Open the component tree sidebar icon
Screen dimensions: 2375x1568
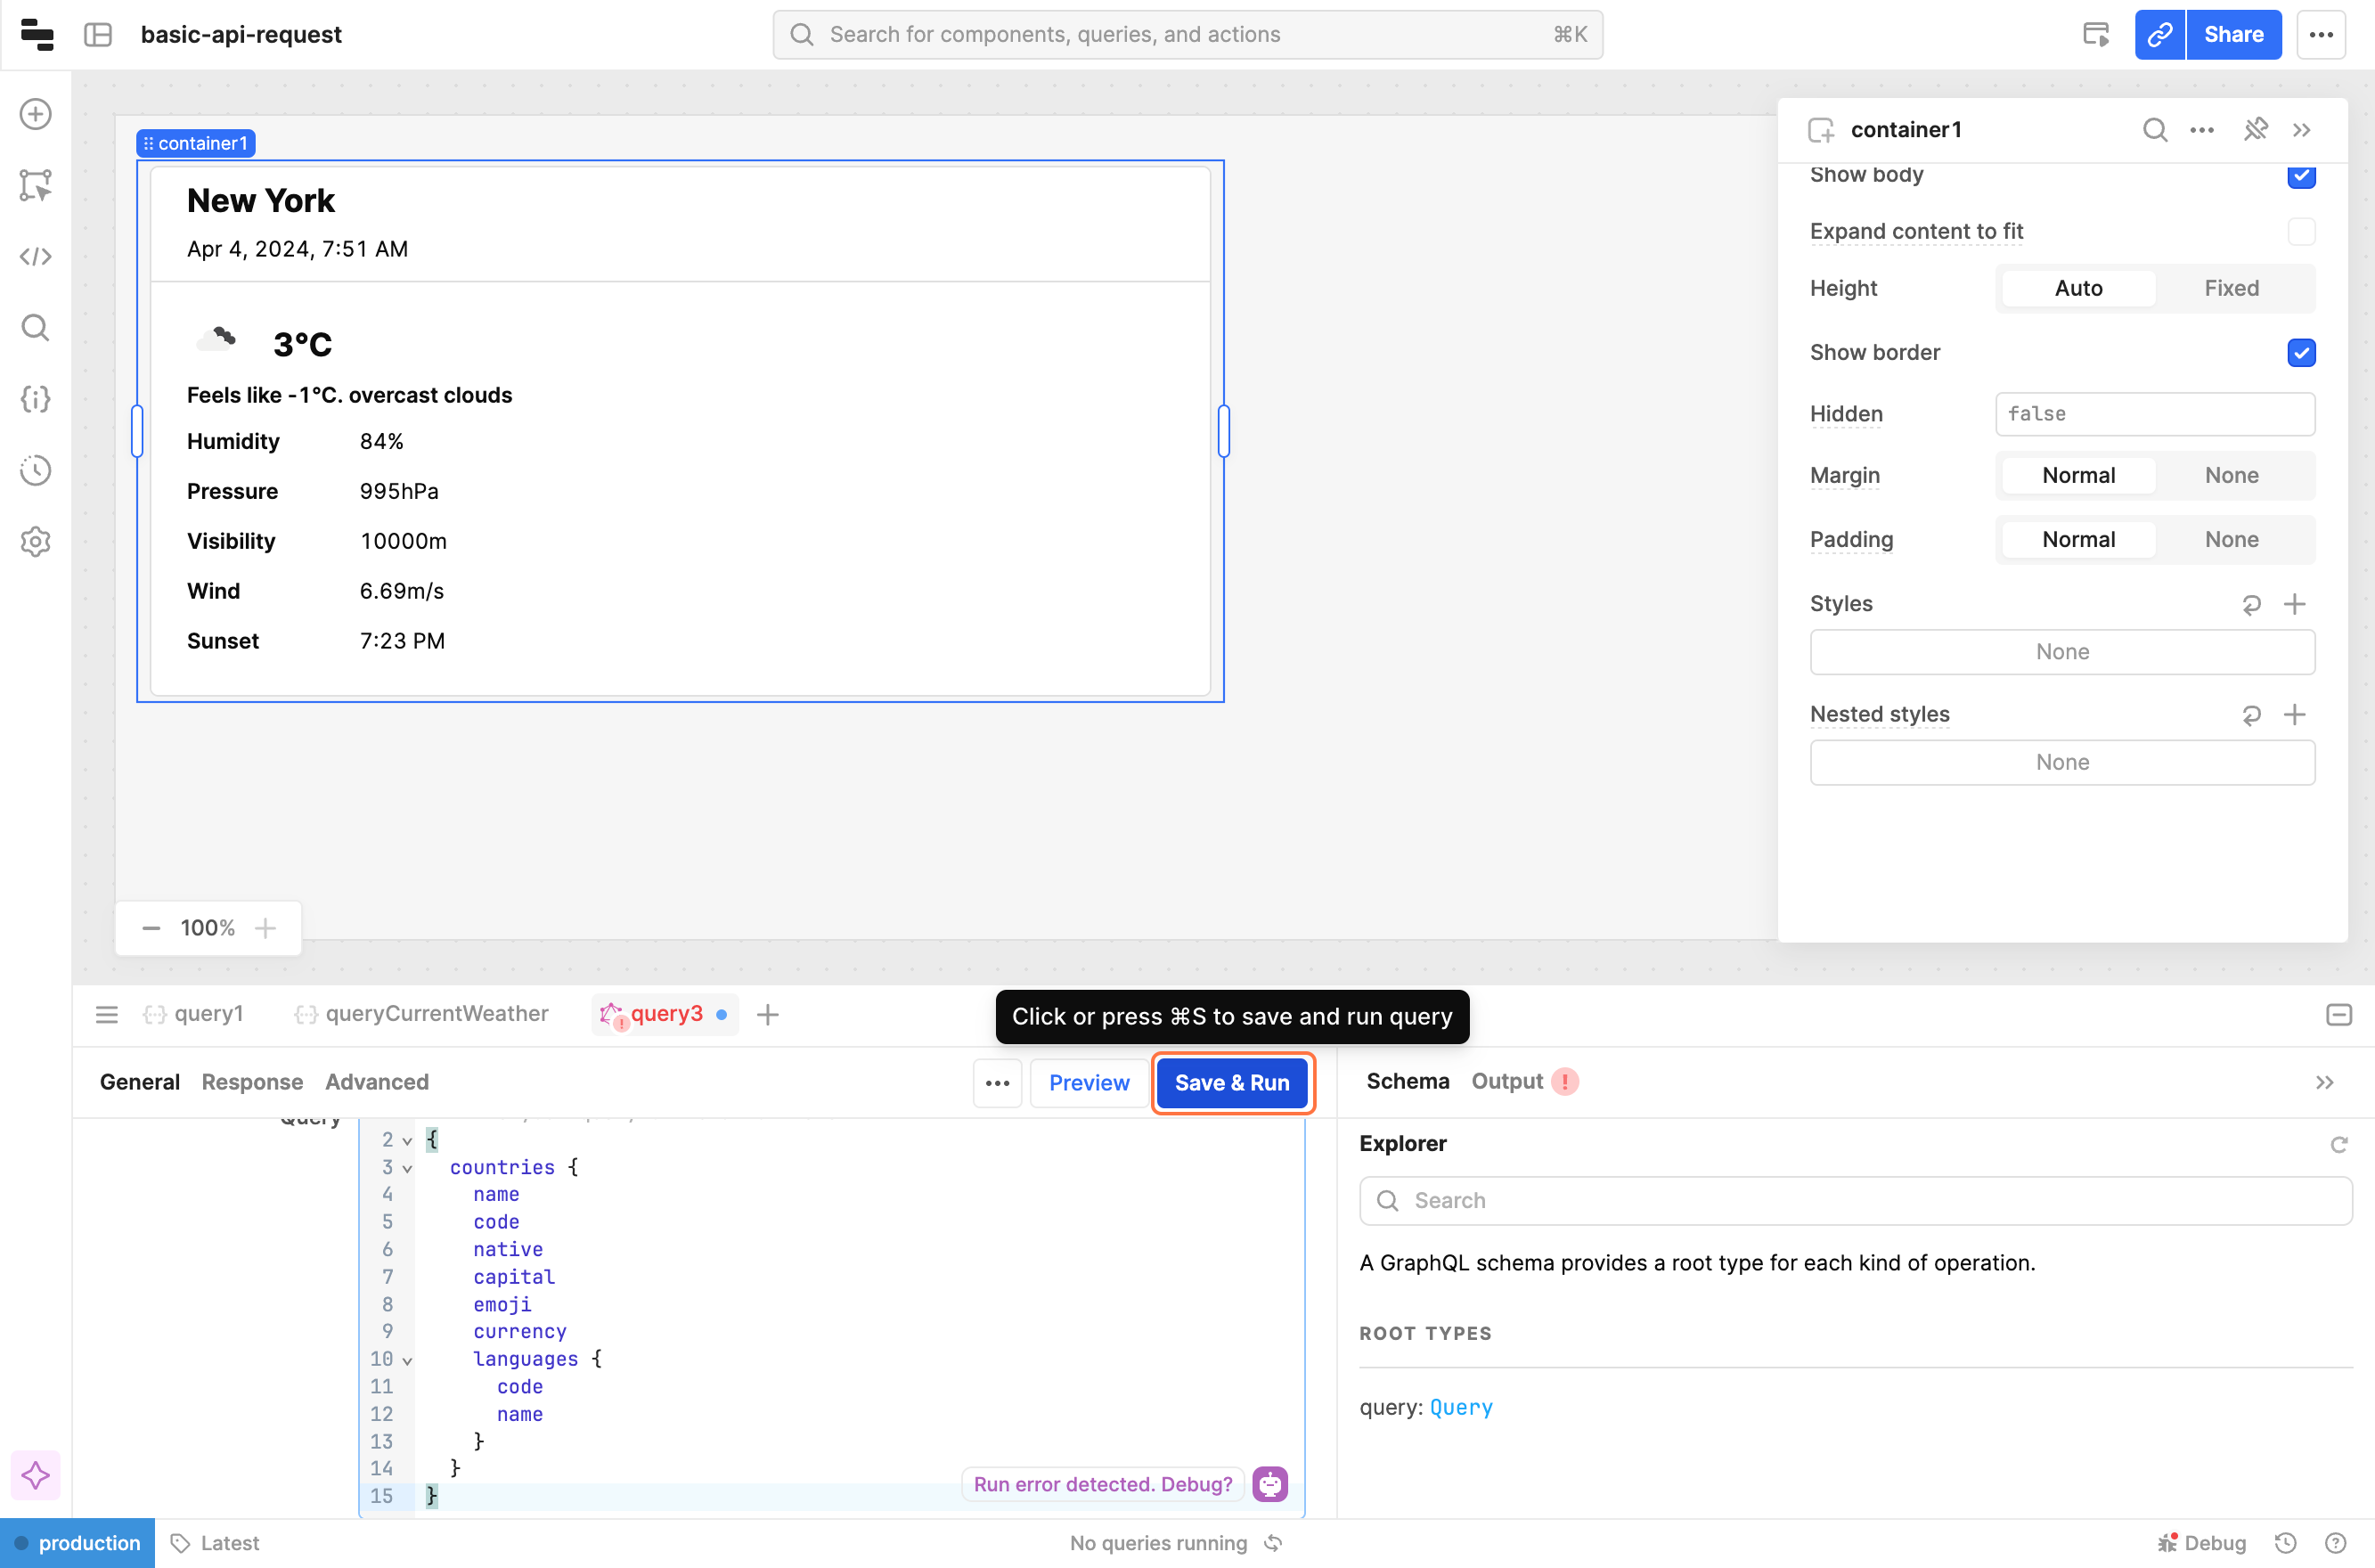pos(36,185)
